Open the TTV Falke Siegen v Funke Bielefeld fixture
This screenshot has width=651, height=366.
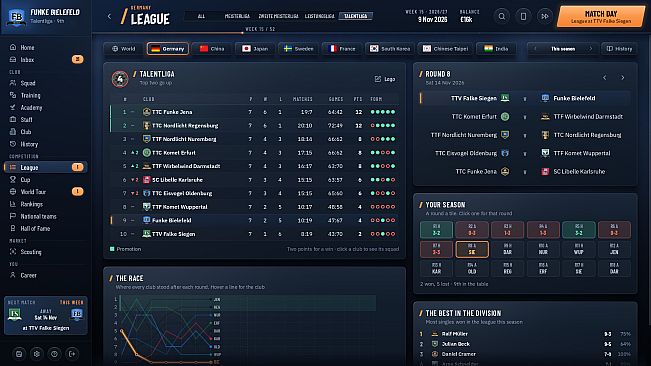pos(525,98)
